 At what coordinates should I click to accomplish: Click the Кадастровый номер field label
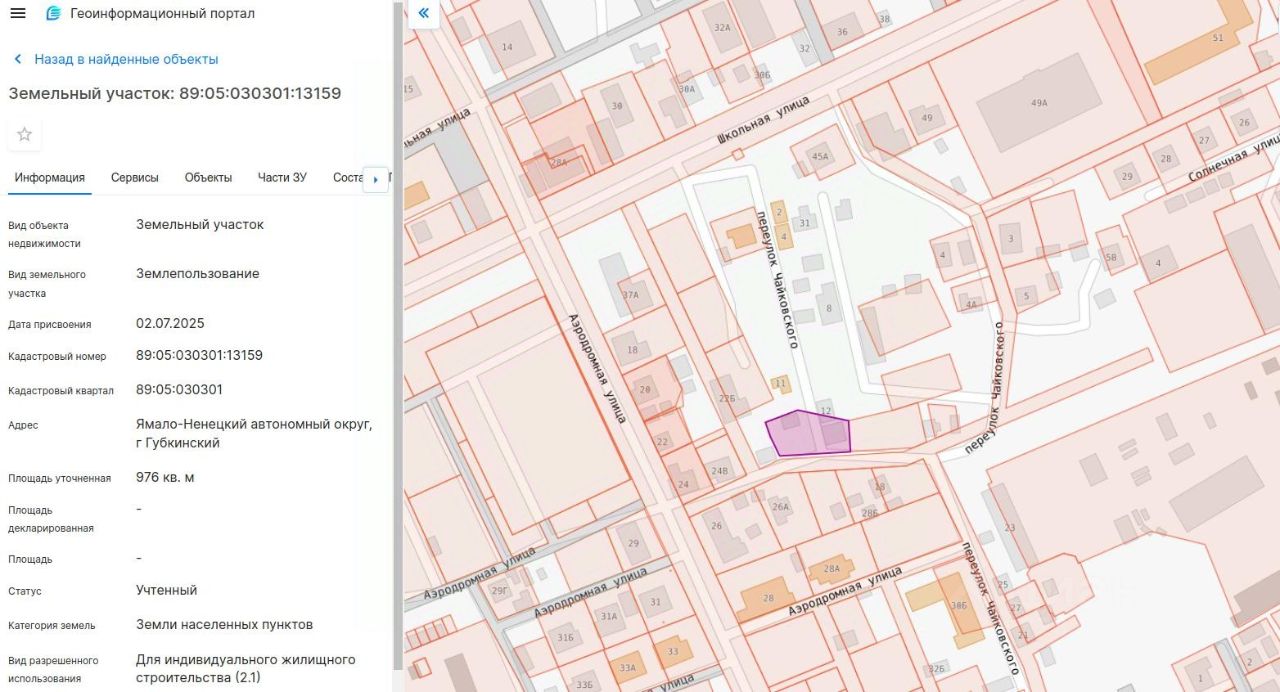[x=57, y=357]
